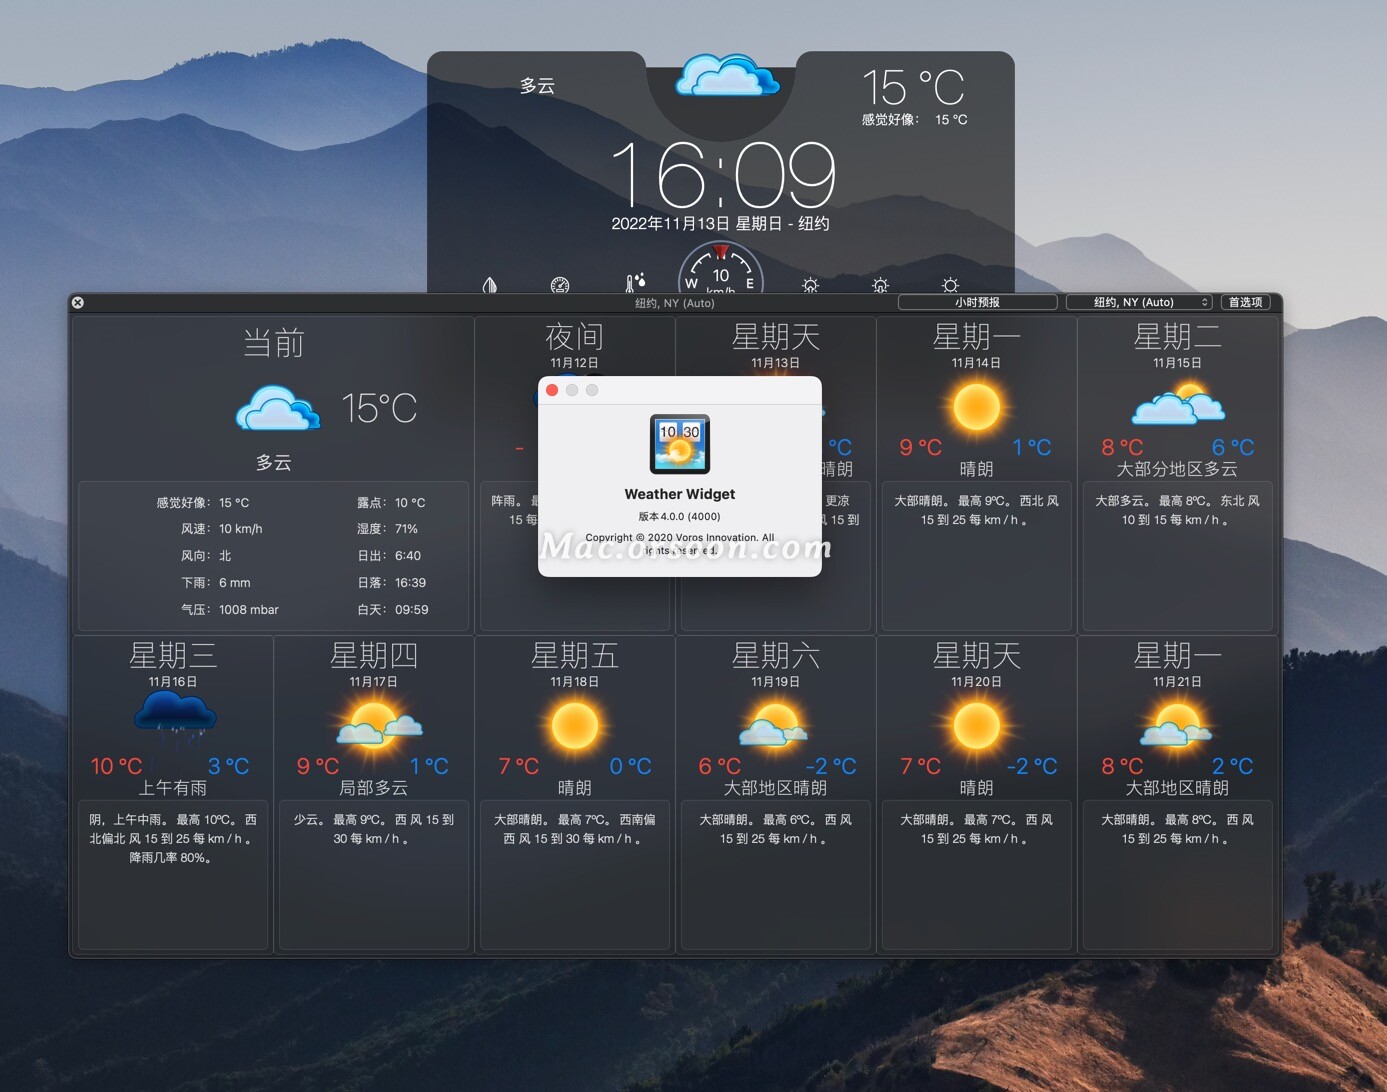1387x1092 pixels.
Task: Click the cloudy sun icon for 11月15日
Action: pos(1178,403)
